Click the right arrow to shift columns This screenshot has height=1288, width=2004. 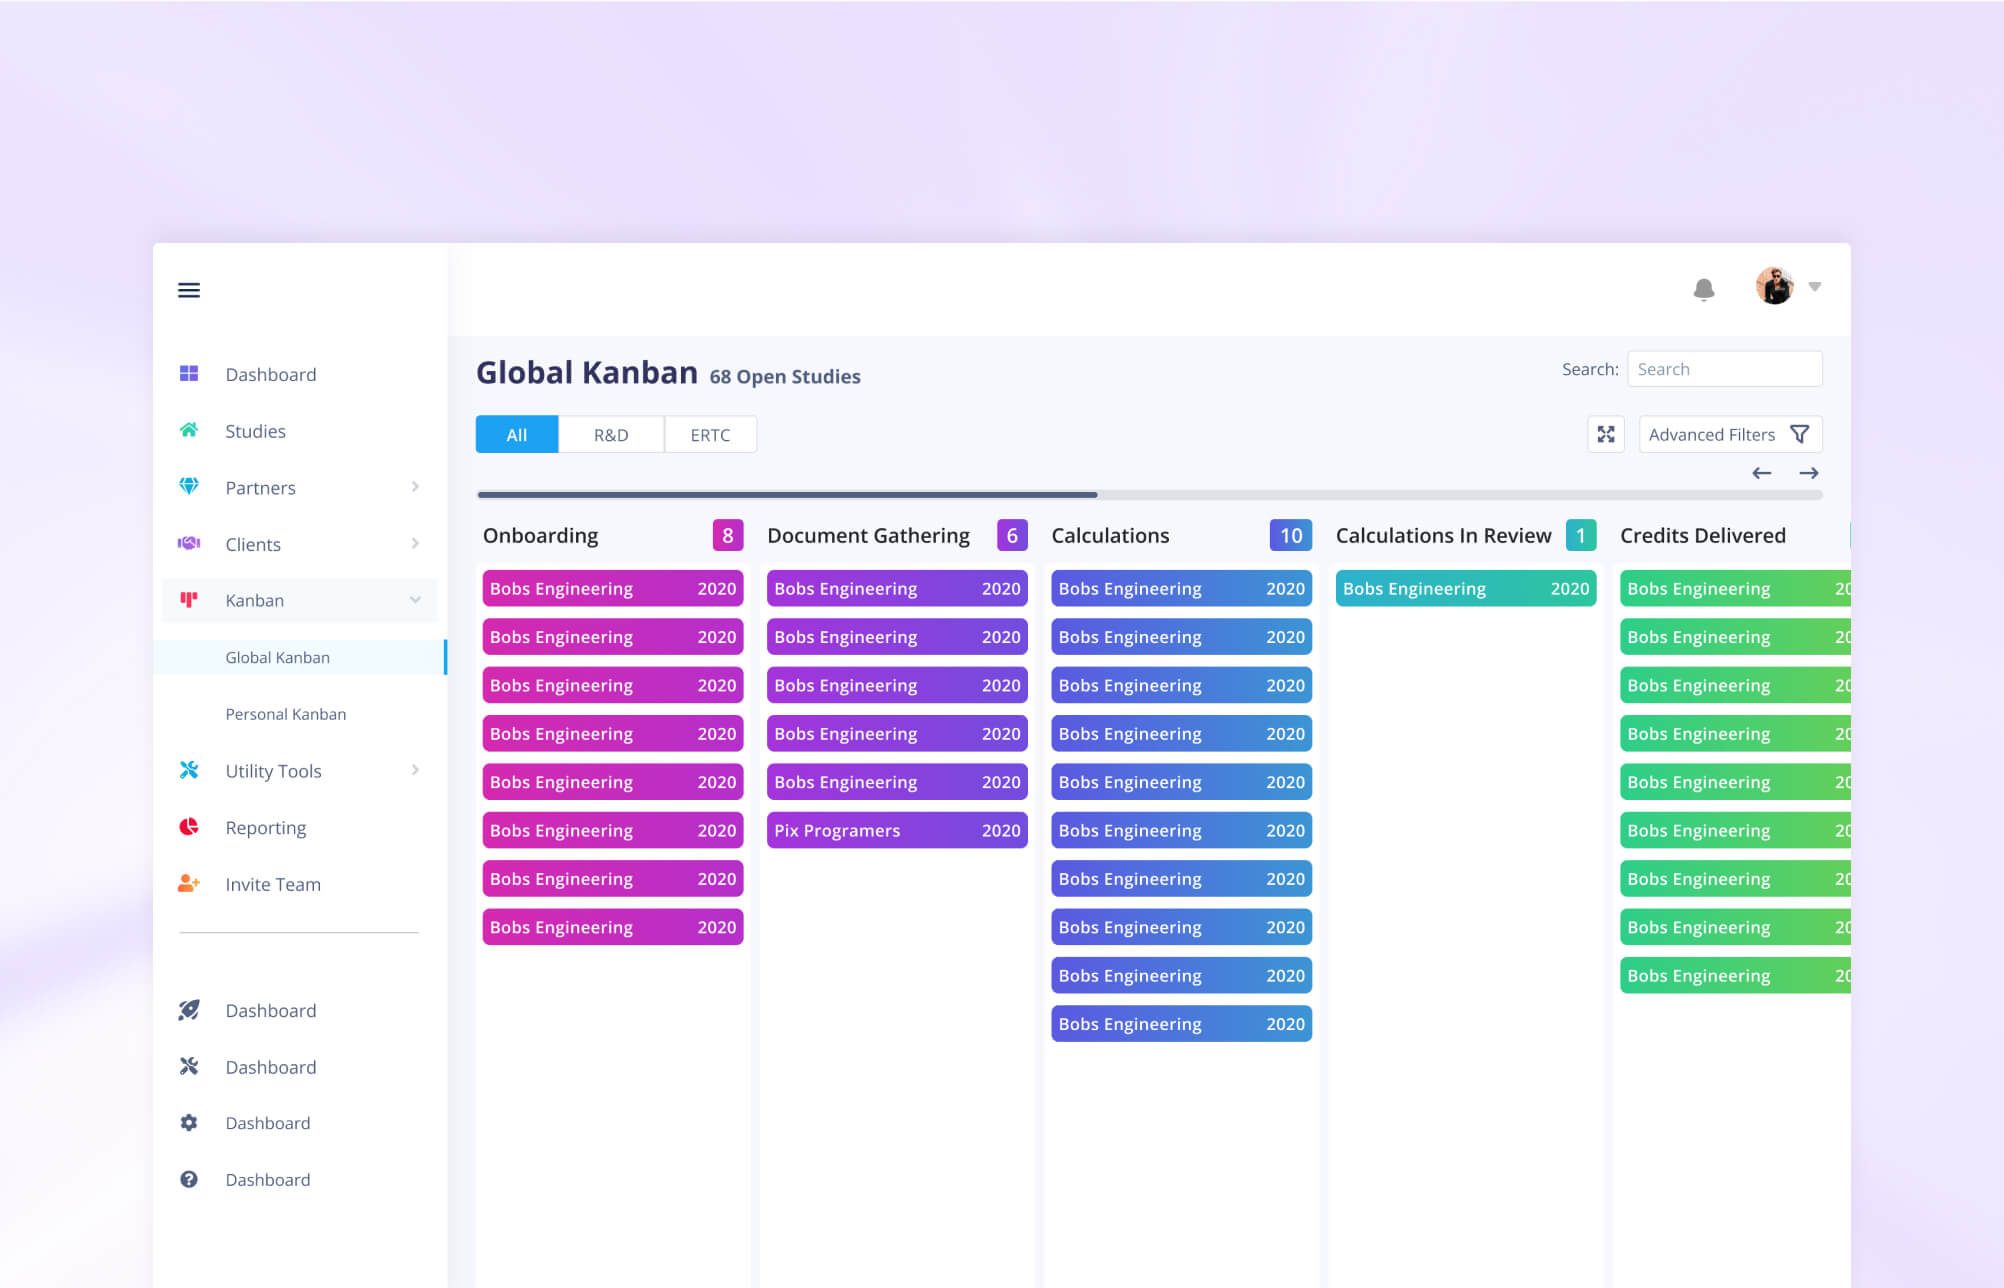(1809, 473)
